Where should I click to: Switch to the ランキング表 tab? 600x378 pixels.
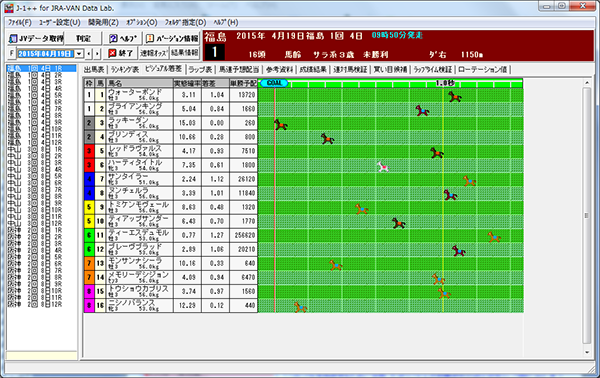(125, 70)
